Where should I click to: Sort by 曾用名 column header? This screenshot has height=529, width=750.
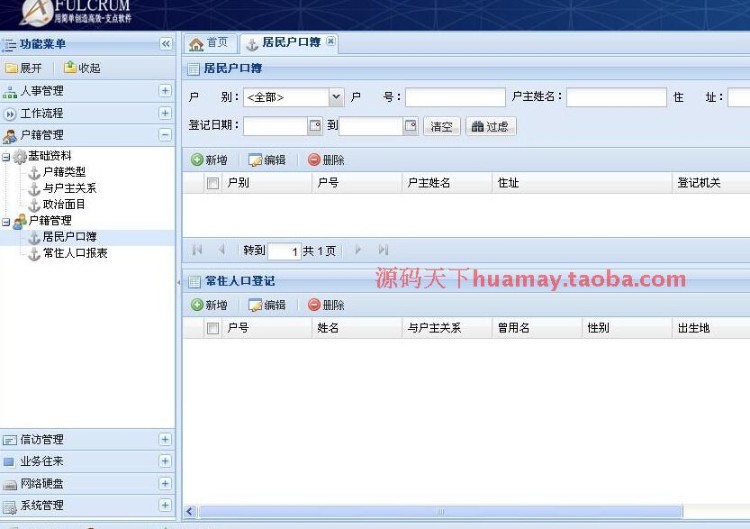click(x=537, y=329)
